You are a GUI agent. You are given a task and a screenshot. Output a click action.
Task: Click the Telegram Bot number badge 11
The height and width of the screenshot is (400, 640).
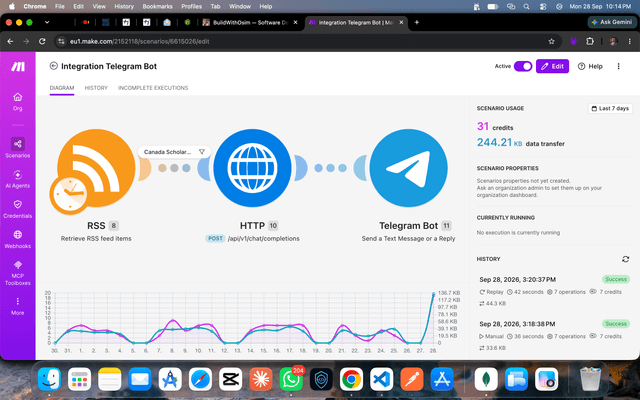tap(446, 226)
